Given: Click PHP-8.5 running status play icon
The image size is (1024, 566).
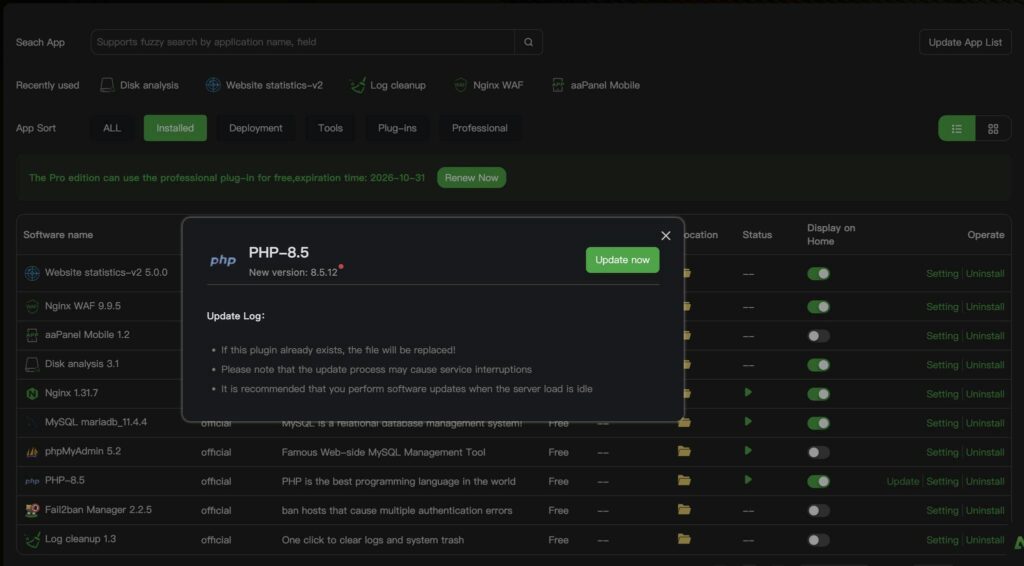Looking at the screenshot, I should 748,480.
